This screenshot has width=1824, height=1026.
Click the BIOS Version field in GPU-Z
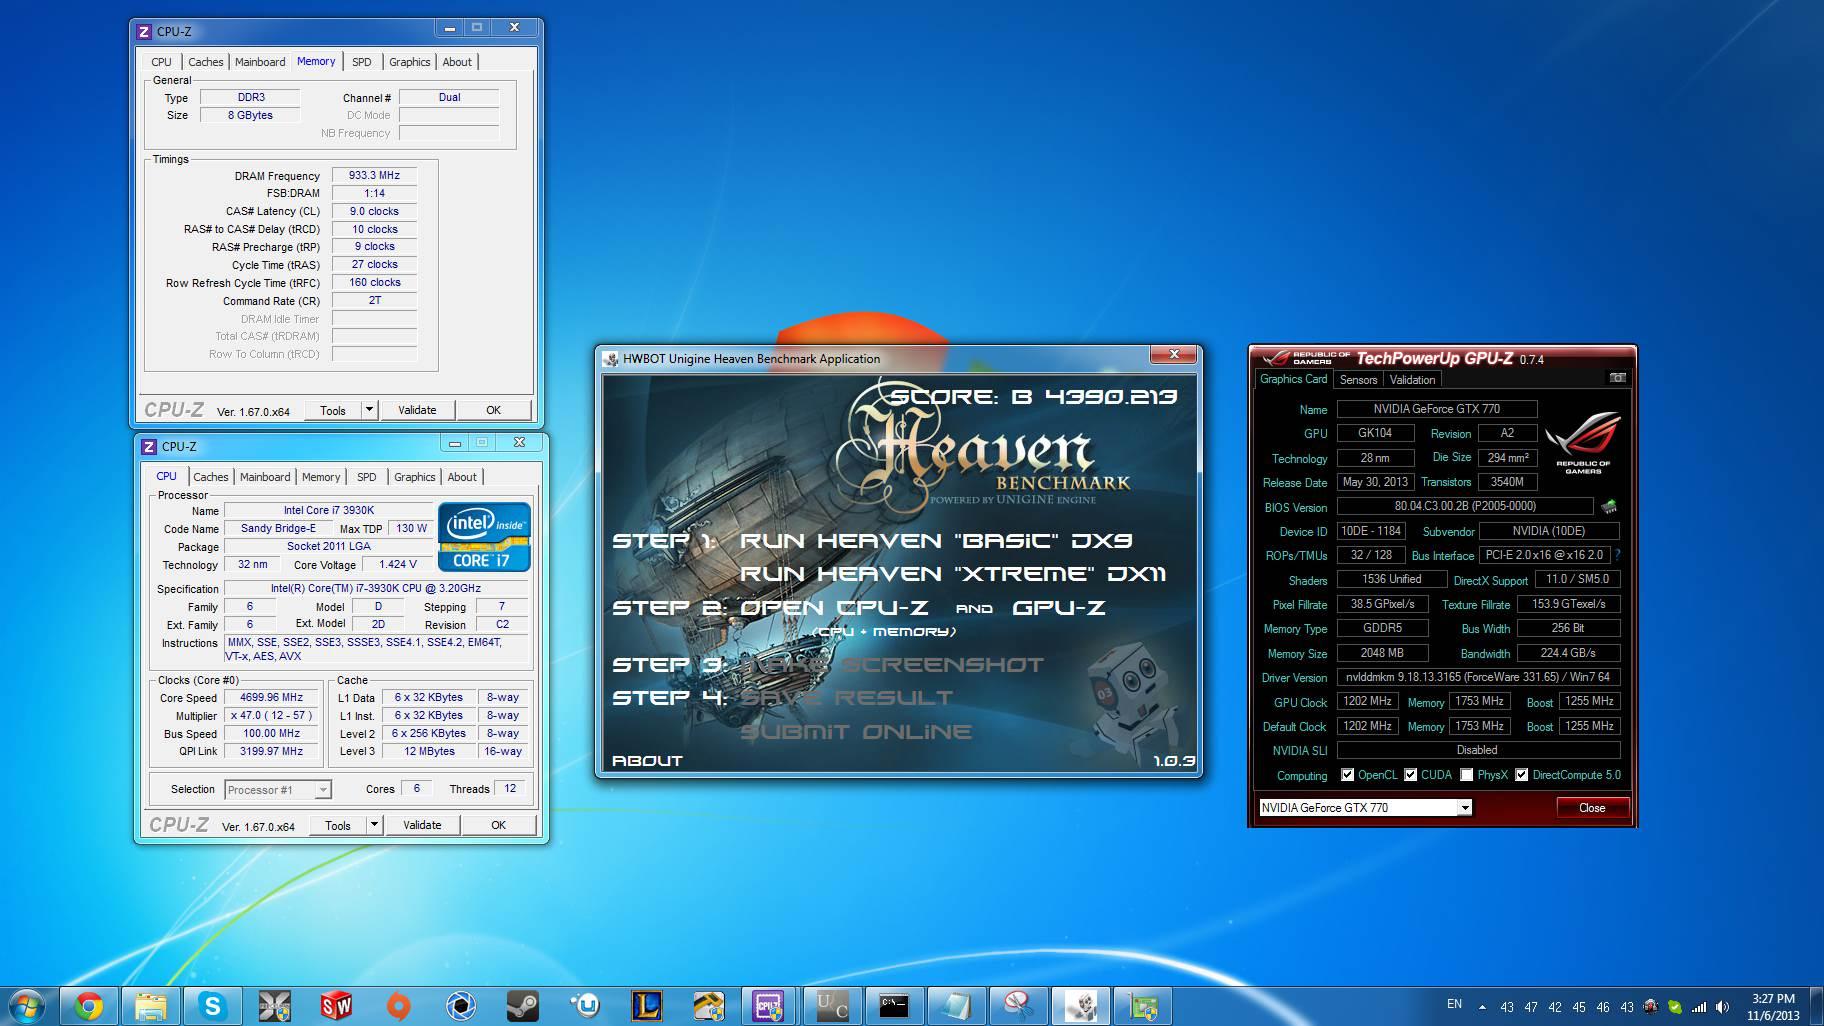1465,506
